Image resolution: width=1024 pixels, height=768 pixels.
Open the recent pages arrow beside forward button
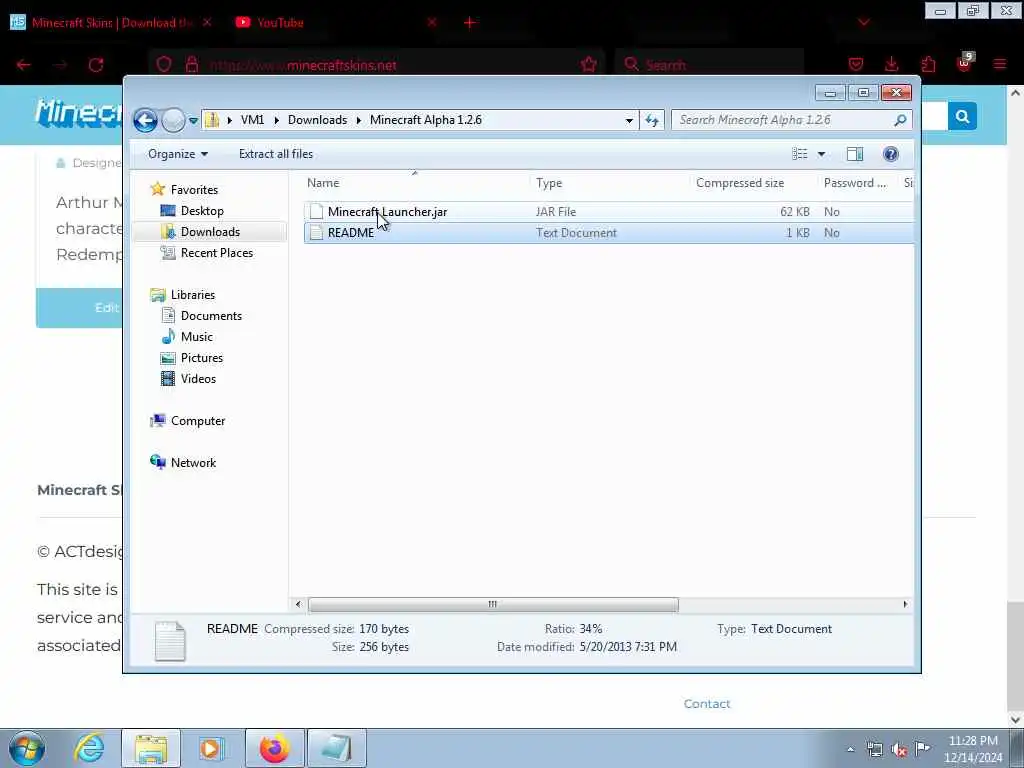point(193,120)
